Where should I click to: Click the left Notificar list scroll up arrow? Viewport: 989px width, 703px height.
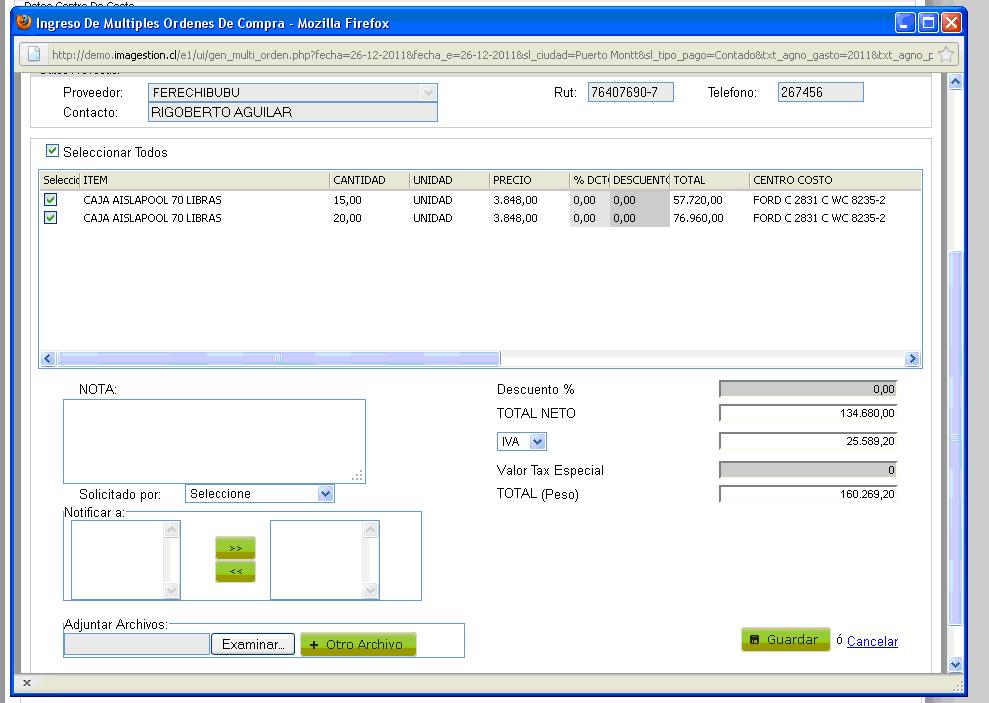pyautogui.click(x=171, y=530)
